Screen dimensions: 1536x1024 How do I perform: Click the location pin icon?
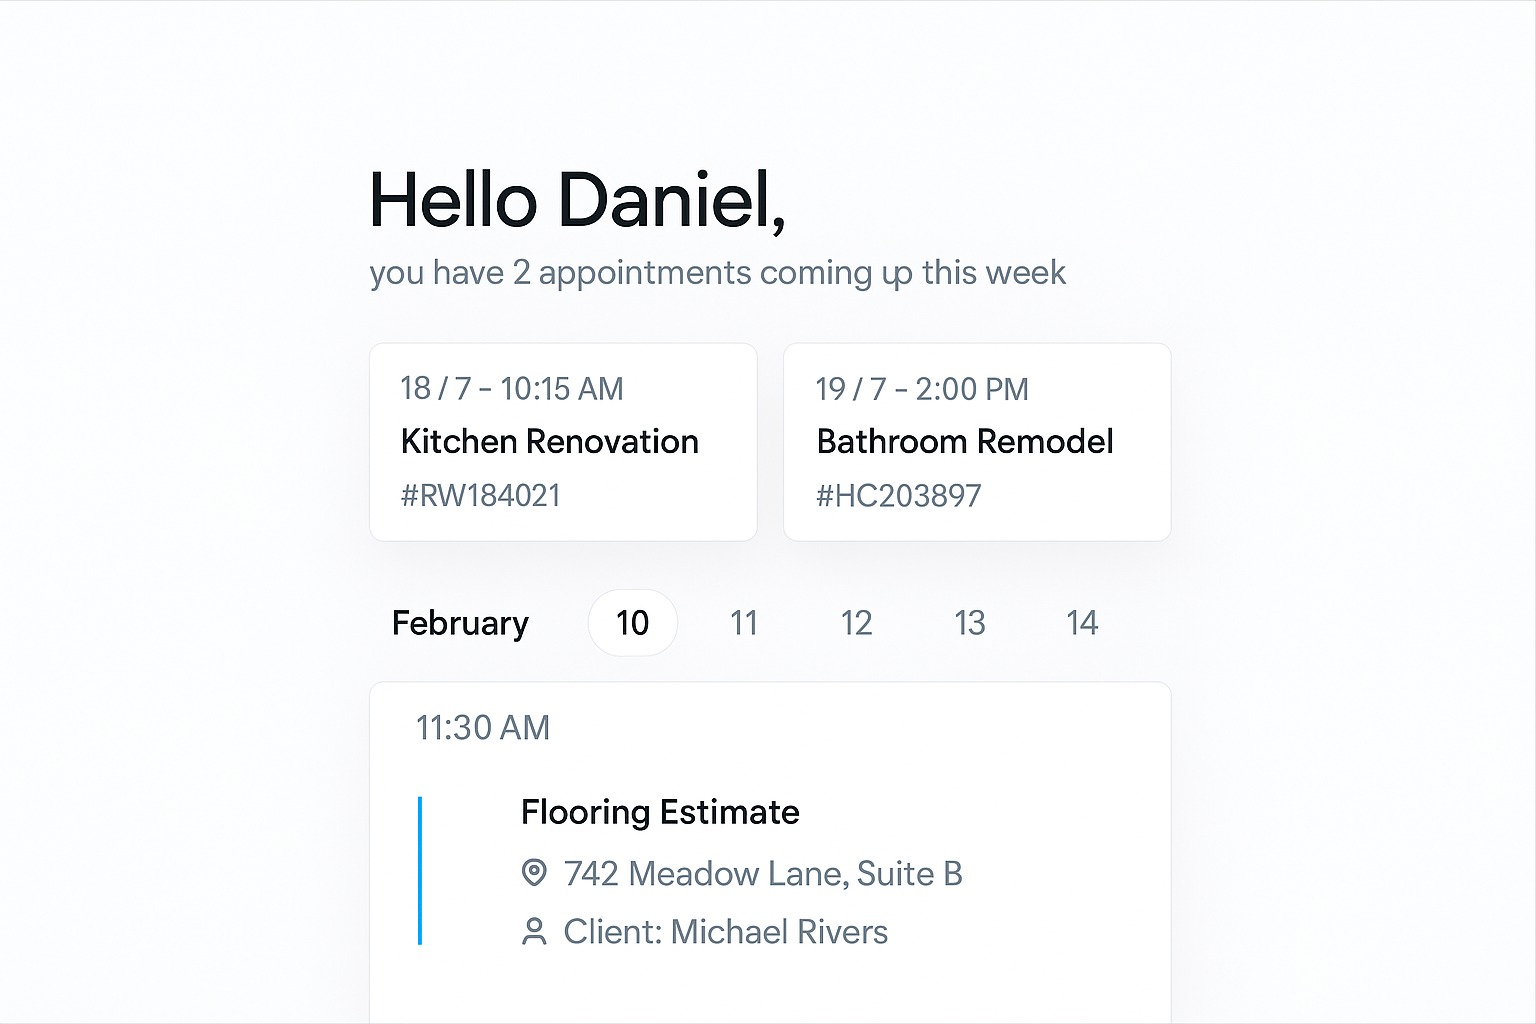tap(534, 873)
